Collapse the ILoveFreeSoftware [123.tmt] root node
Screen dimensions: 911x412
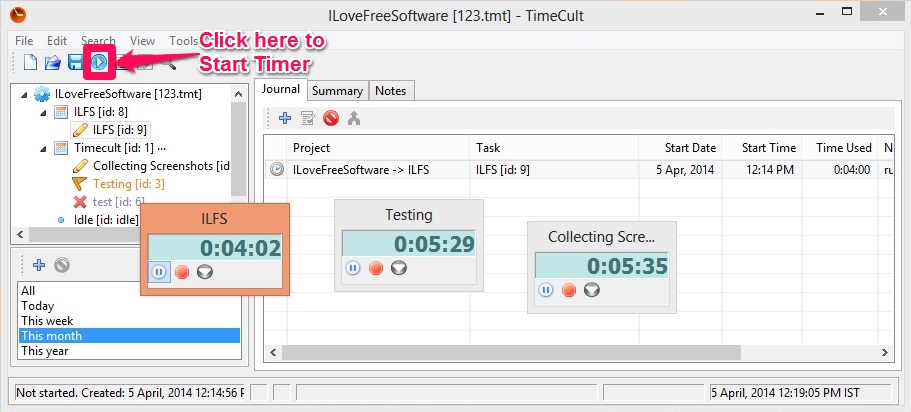point(24,95)
